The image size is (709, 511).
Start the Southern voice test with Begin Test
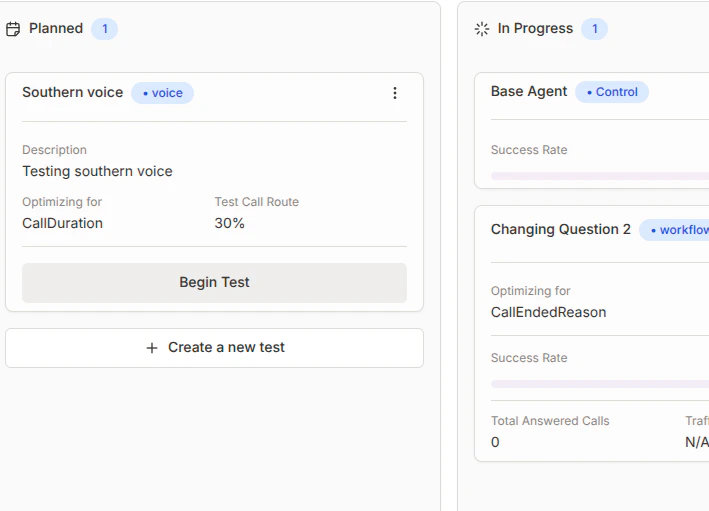(x=214, y=283)
